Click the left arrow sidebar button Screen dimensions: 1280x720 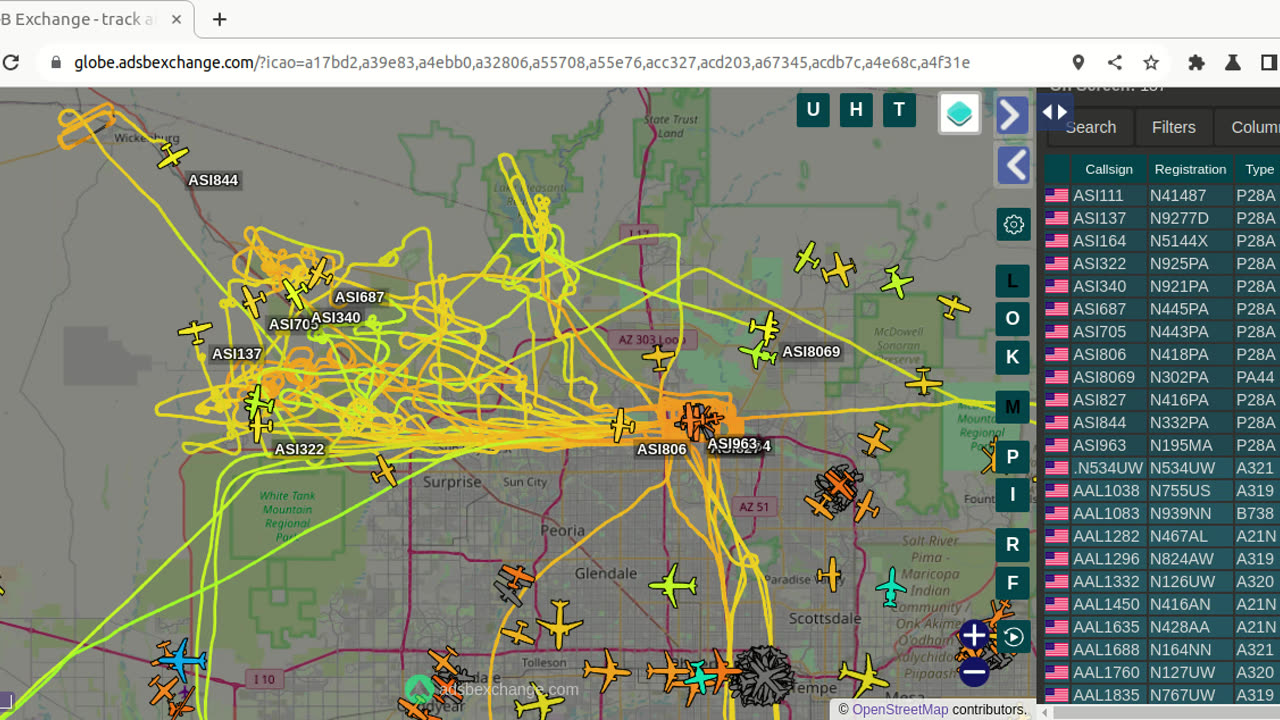[1012, 165]
